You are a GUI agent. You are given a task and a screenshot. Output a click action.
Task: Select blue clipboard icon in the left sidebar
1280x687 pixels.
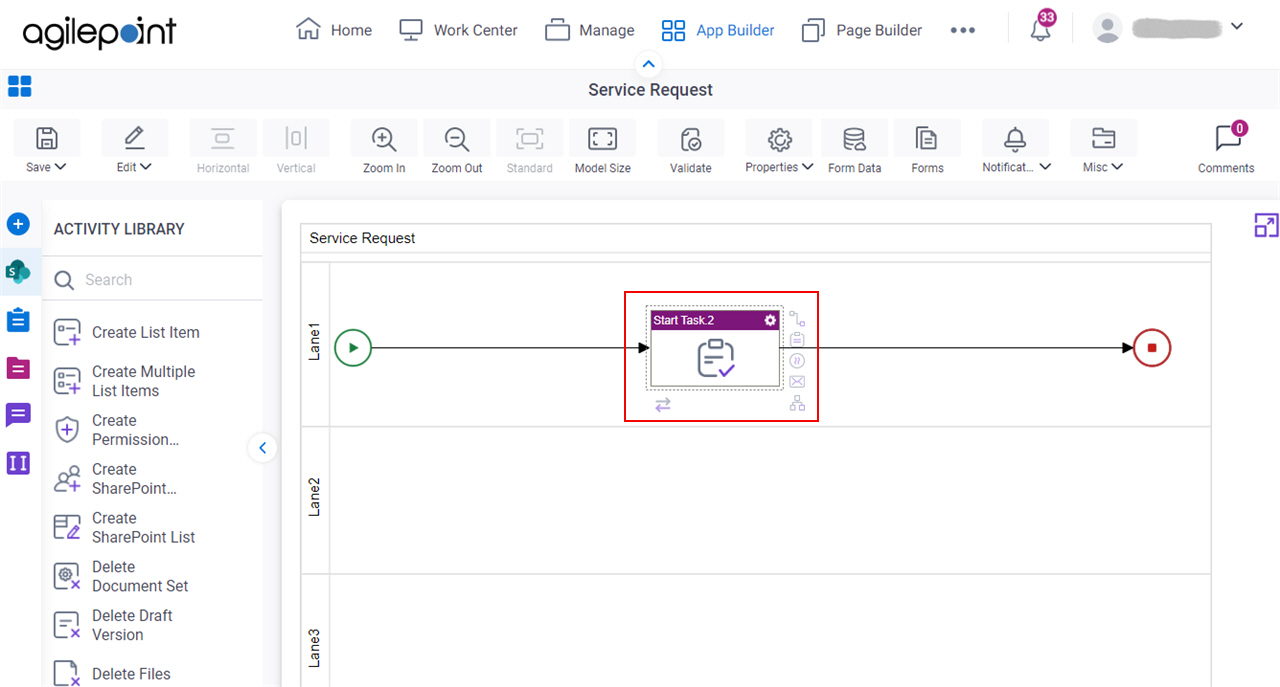18,320
